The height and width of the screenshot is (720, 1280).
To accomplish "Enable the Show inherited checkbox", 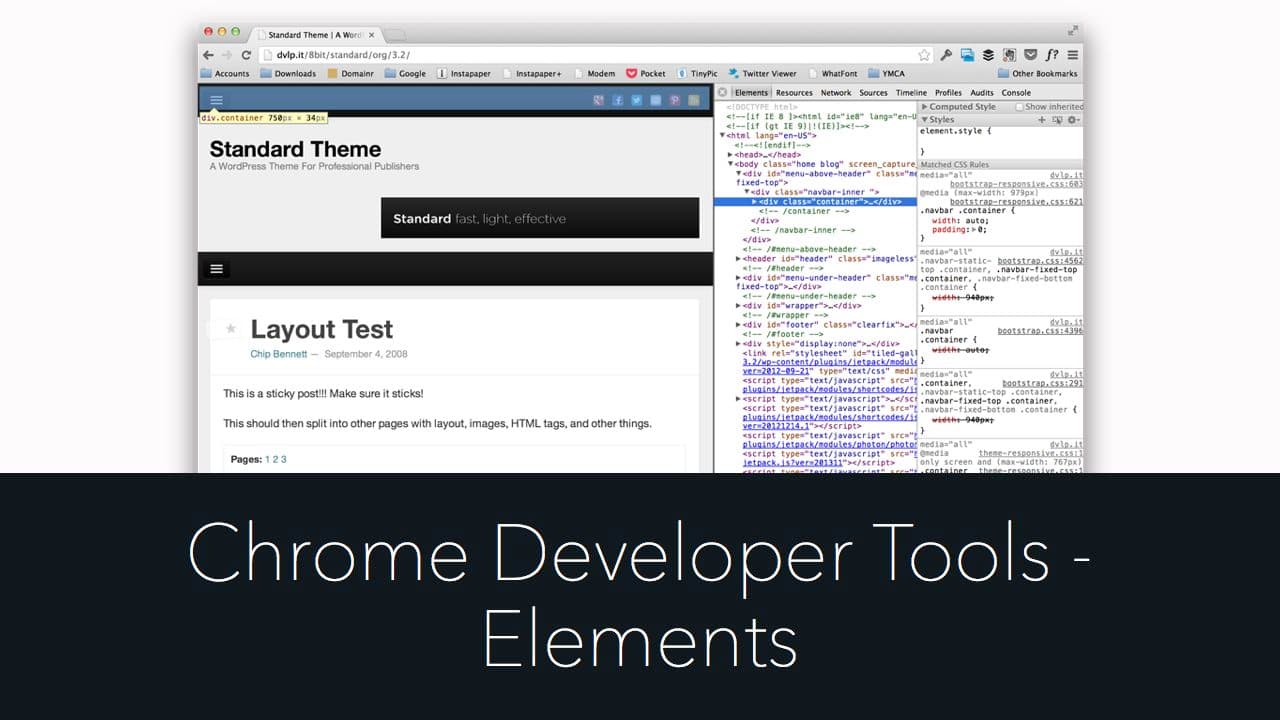I will click(x=1019, y=106).
